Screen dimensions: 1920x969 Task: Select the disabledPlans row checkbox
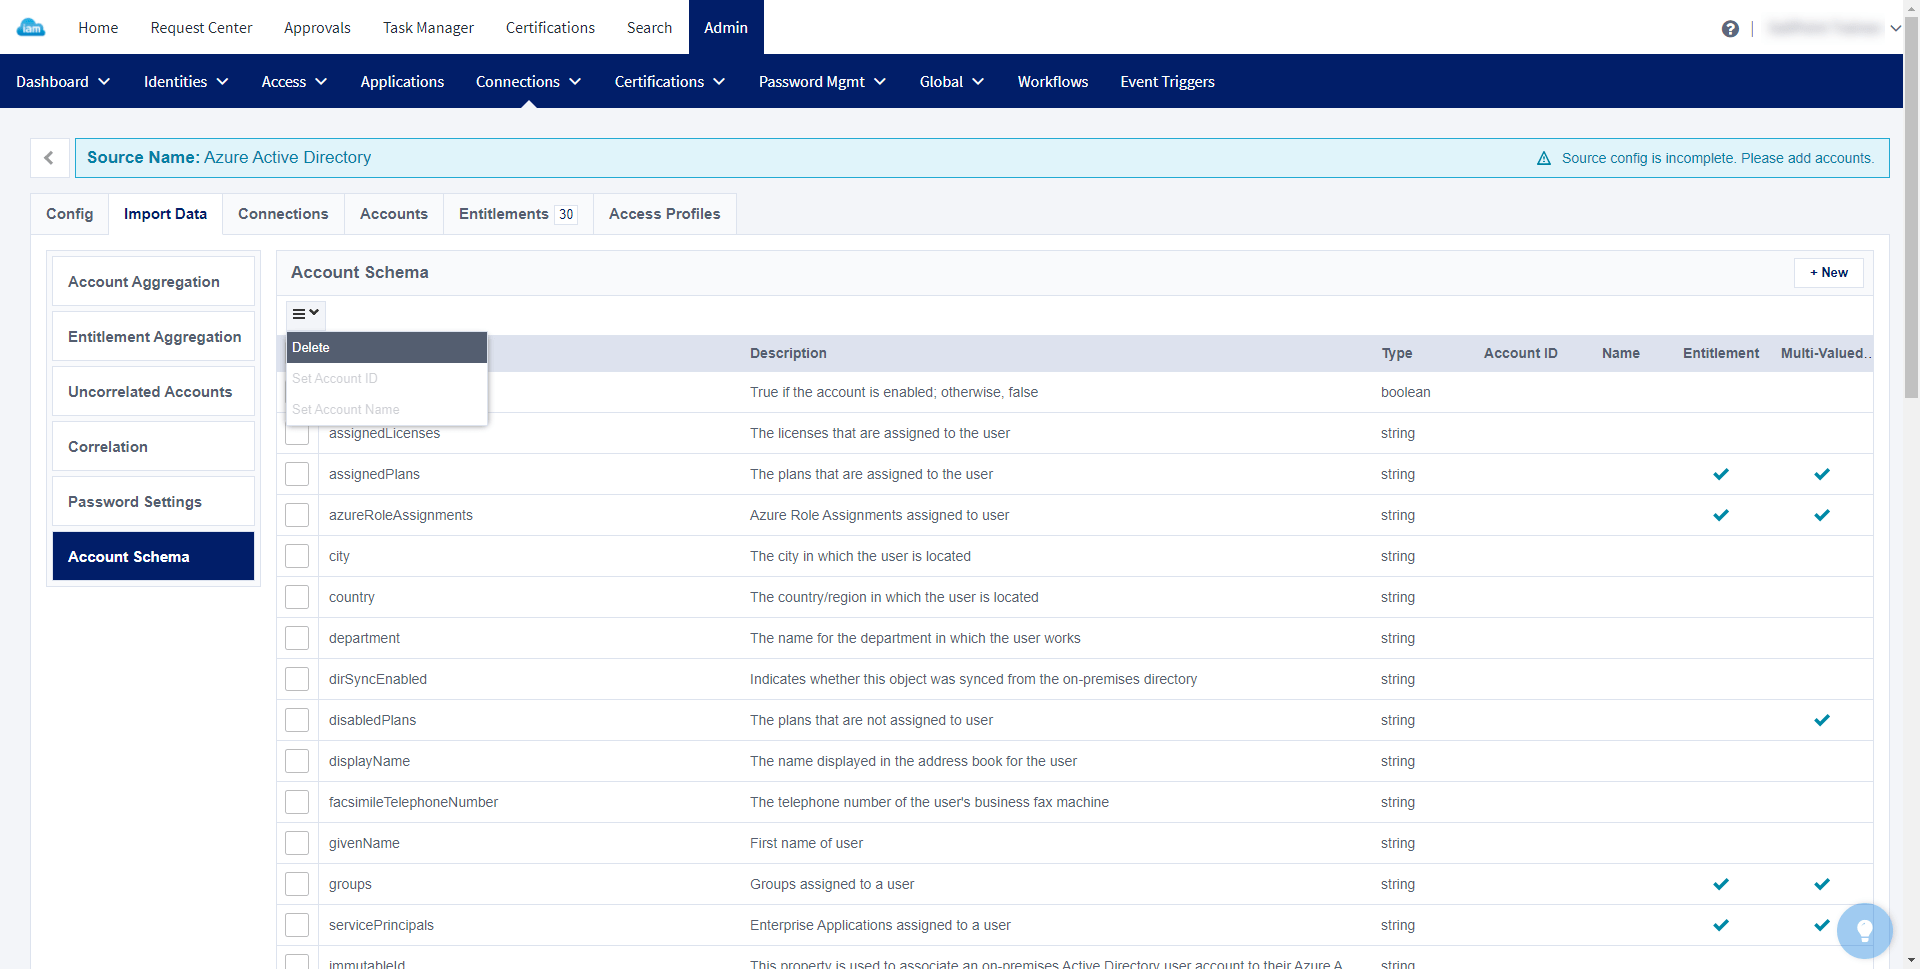[297, 720]
